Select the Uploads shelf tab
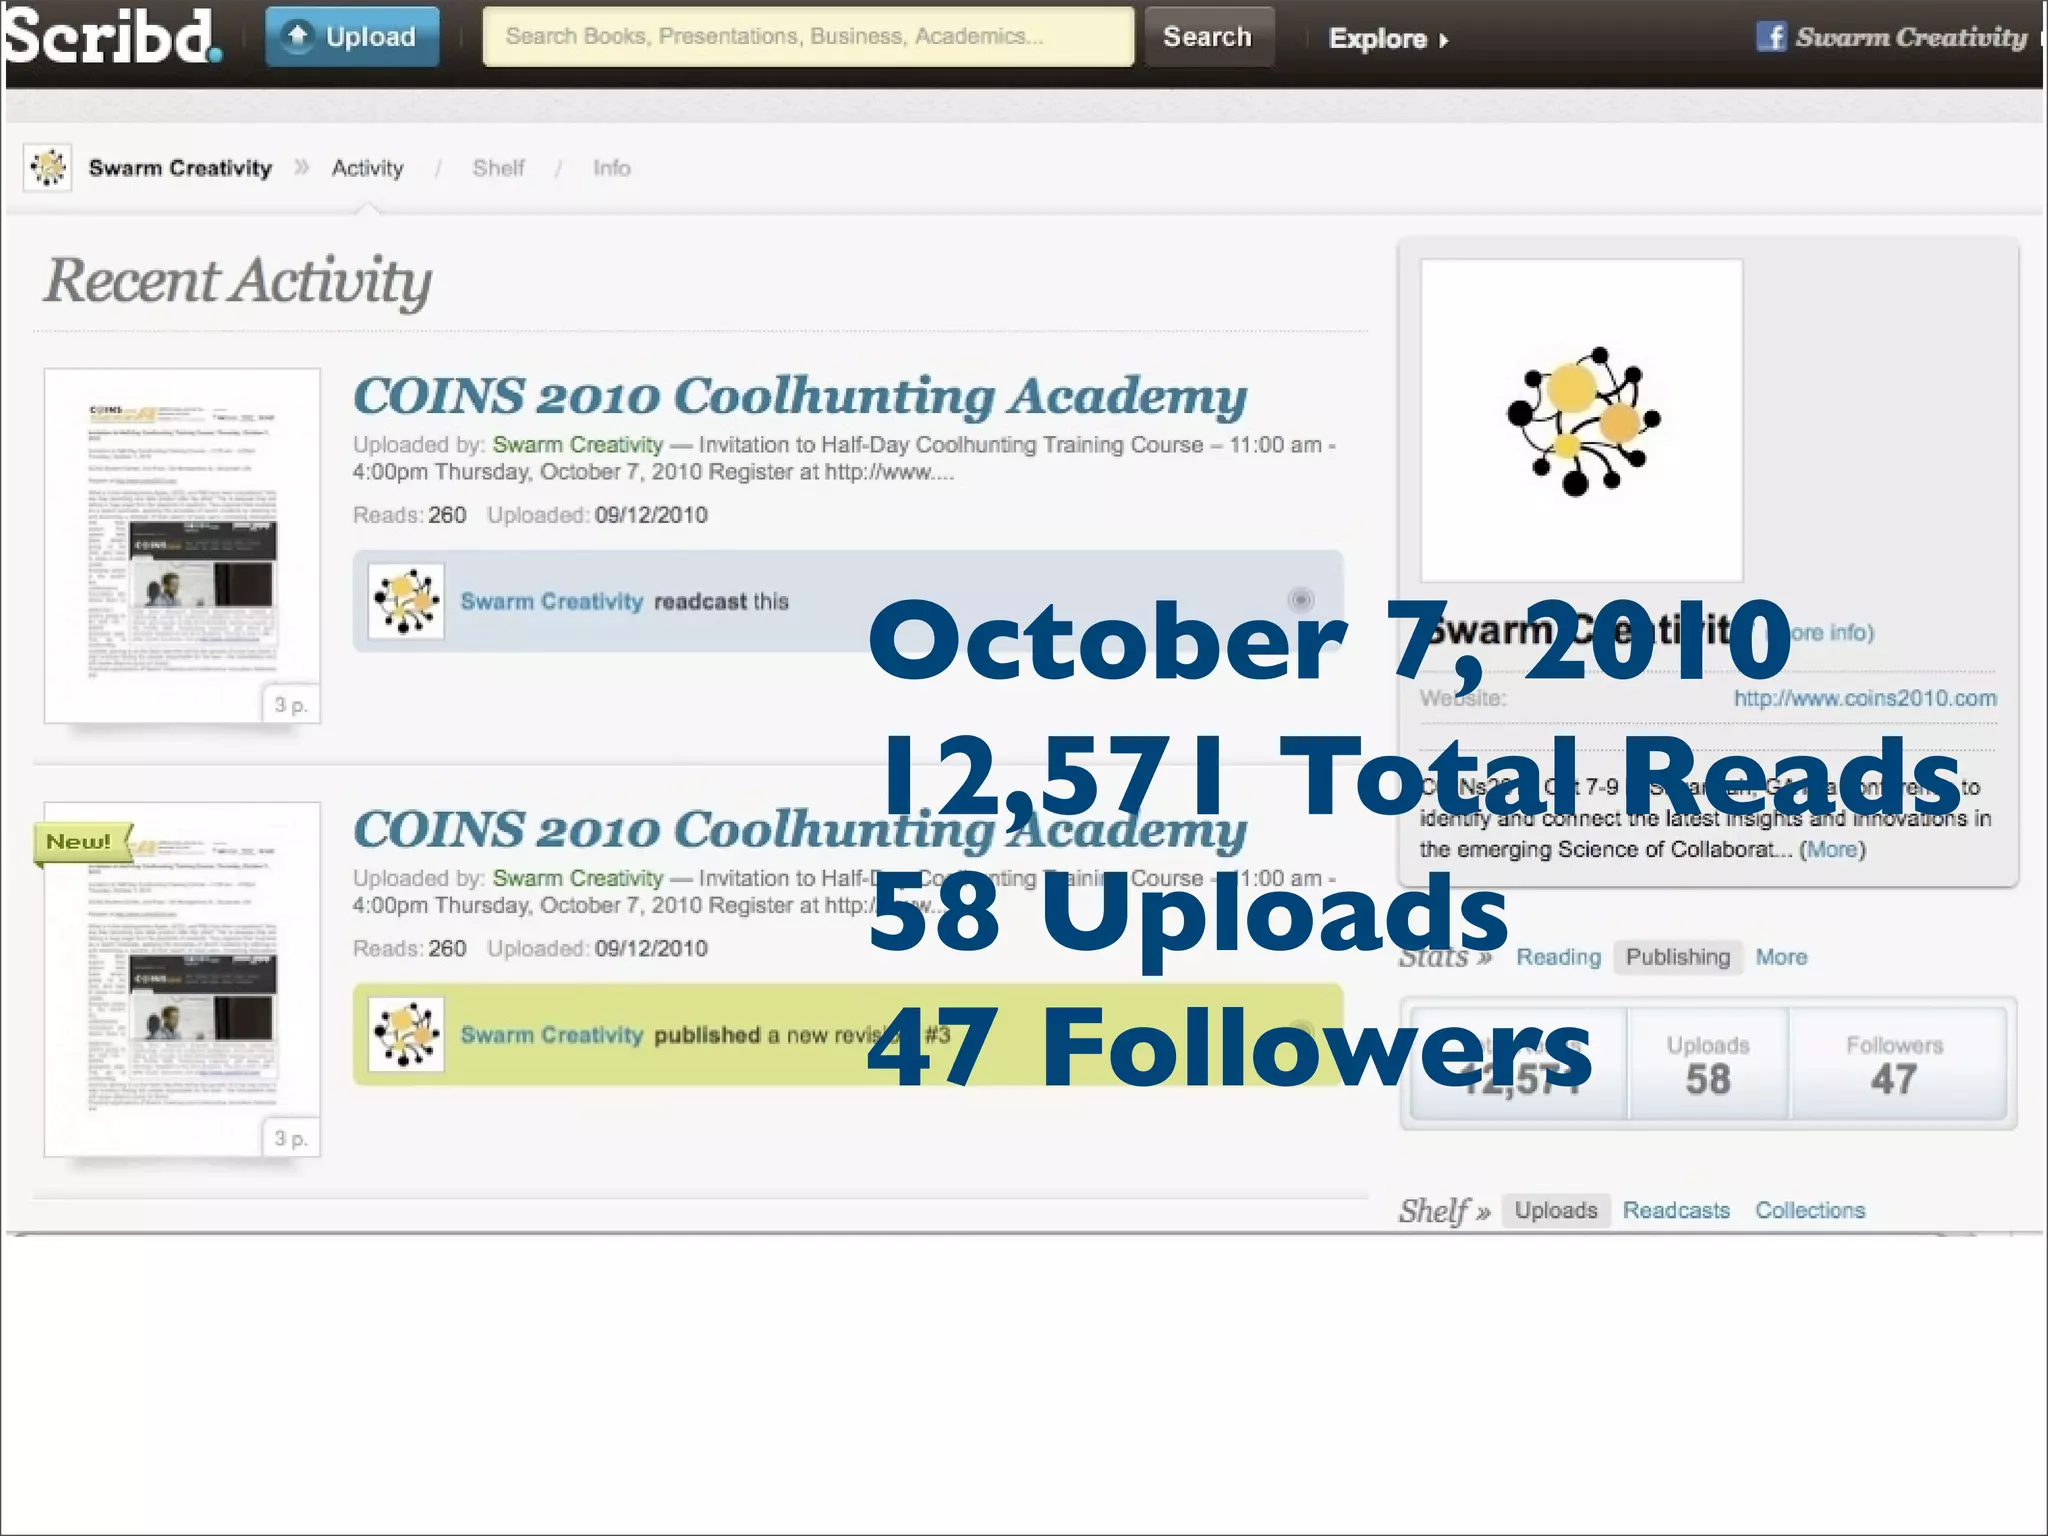Screen dimensions: 2048x1536 pos(1556,1210)
